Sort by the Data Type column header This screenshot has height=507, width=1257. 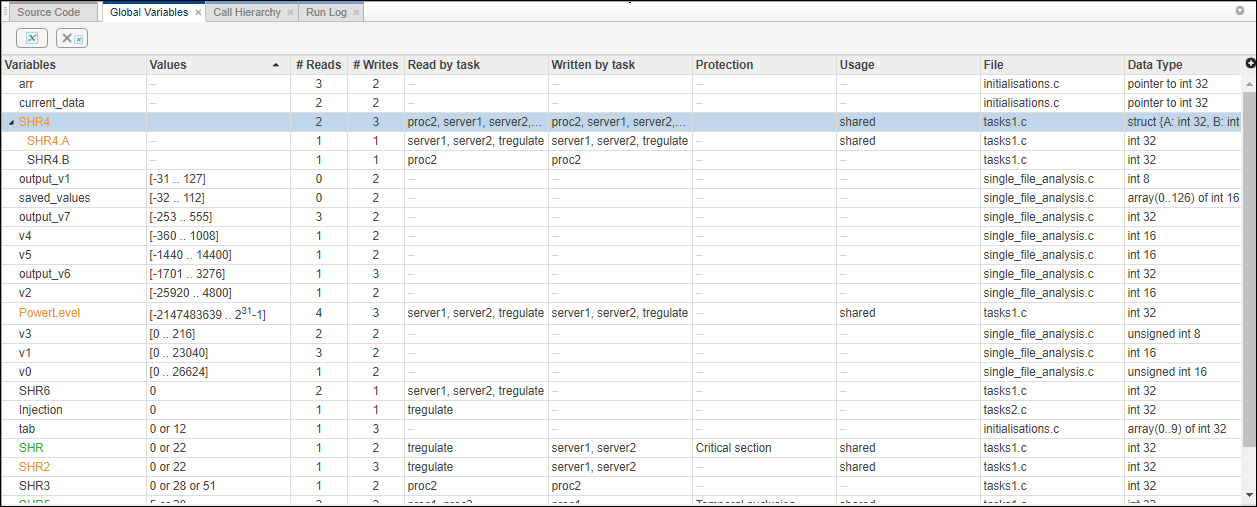[x=1154, y=65]
